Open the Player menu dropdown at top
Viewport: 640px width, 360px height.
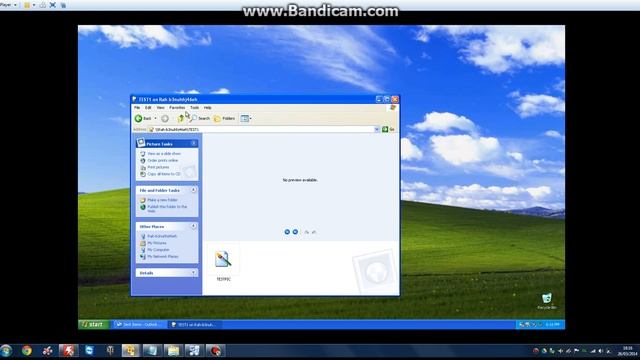point(8,5)
